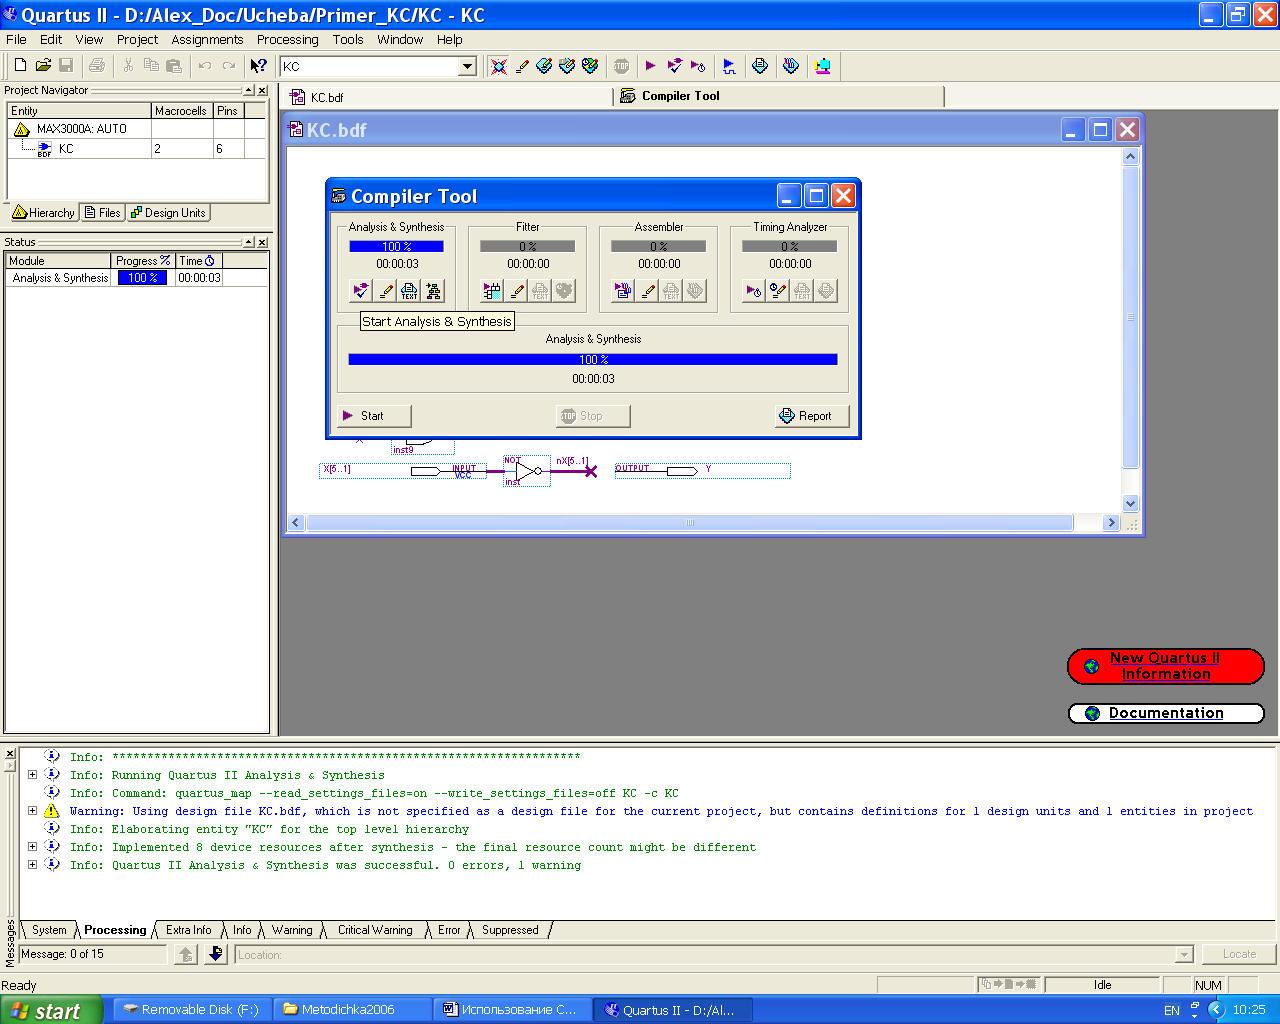Click the context Help arrow icon
This screenshot has height=1024, width=1280.
click(258, 66)
